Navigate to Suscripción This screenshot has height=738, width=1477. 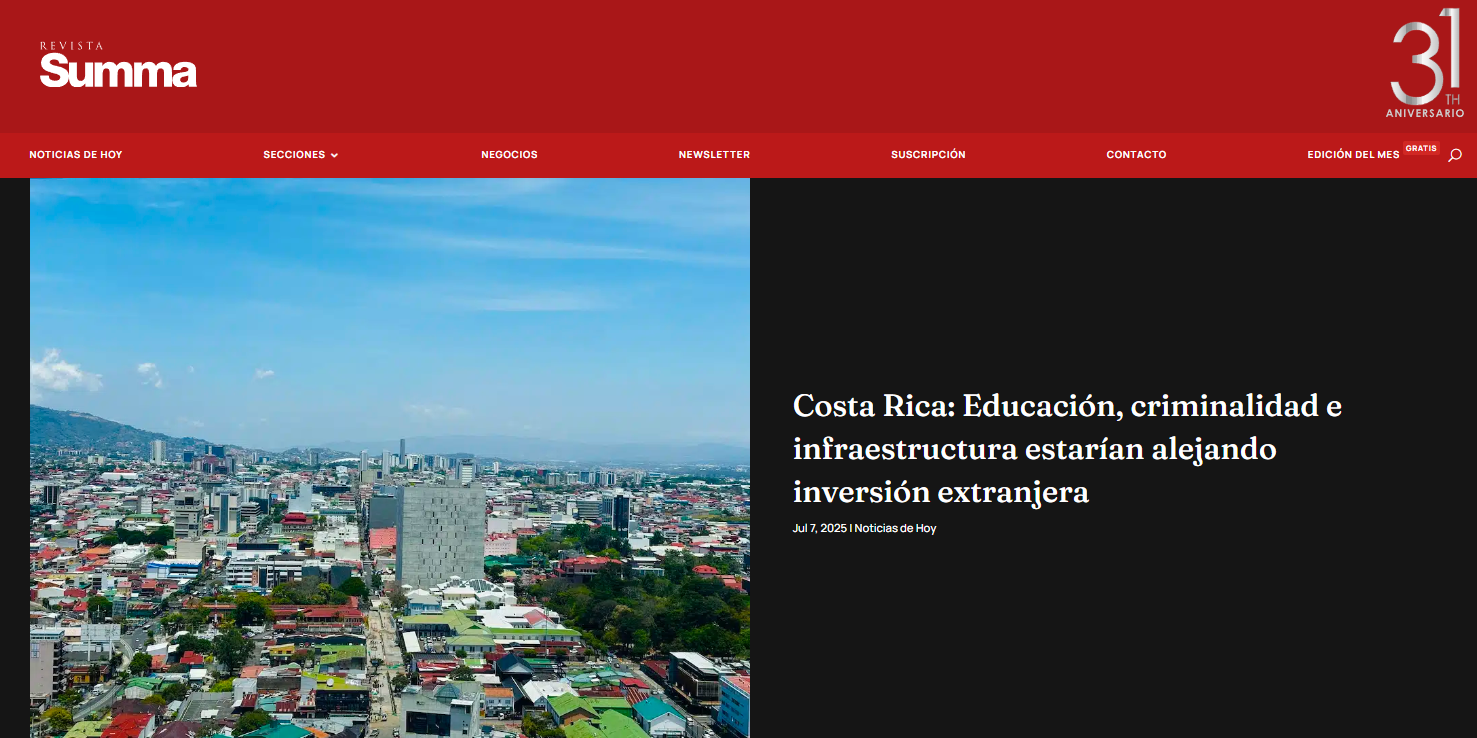point(928,155)
